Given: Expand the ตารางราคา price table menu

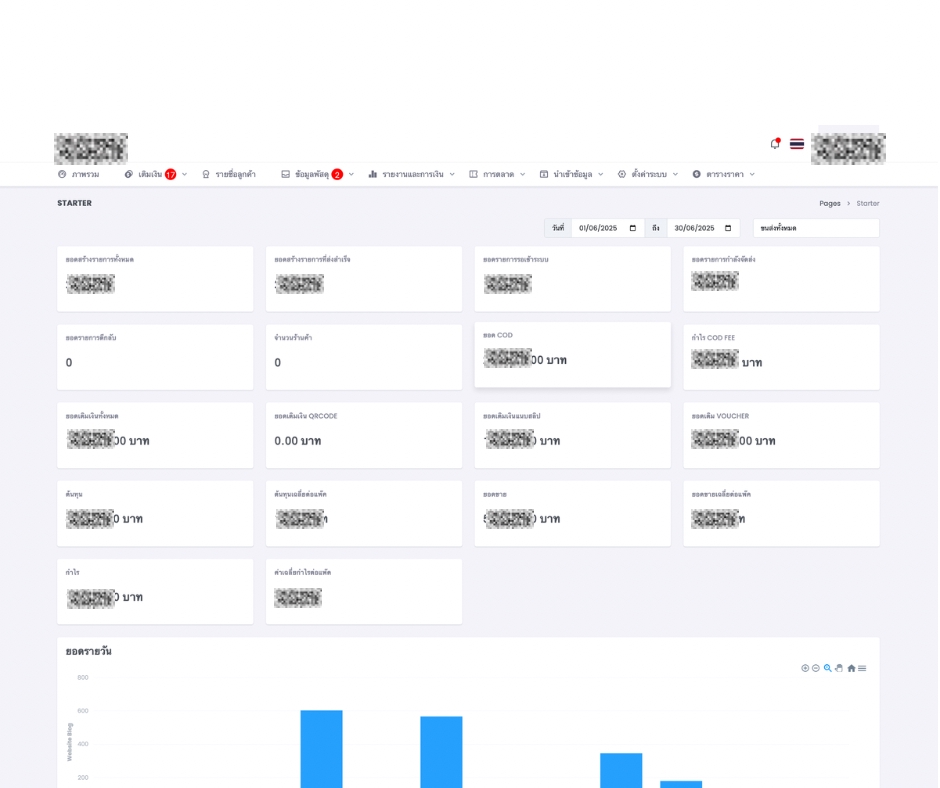Looking at the screenshot, I should coord(724,174).
